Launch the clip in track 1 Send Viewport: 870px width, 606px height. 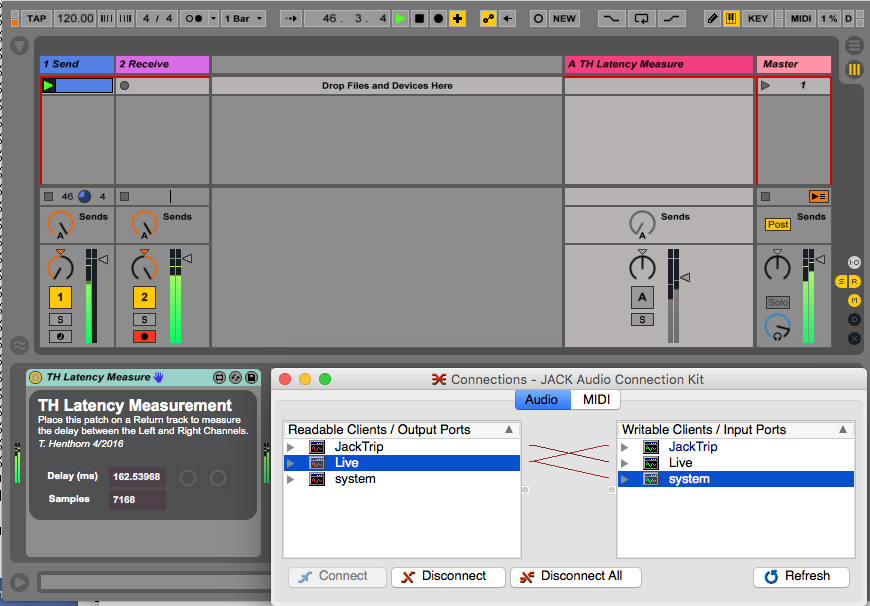(x=49, y=85)
